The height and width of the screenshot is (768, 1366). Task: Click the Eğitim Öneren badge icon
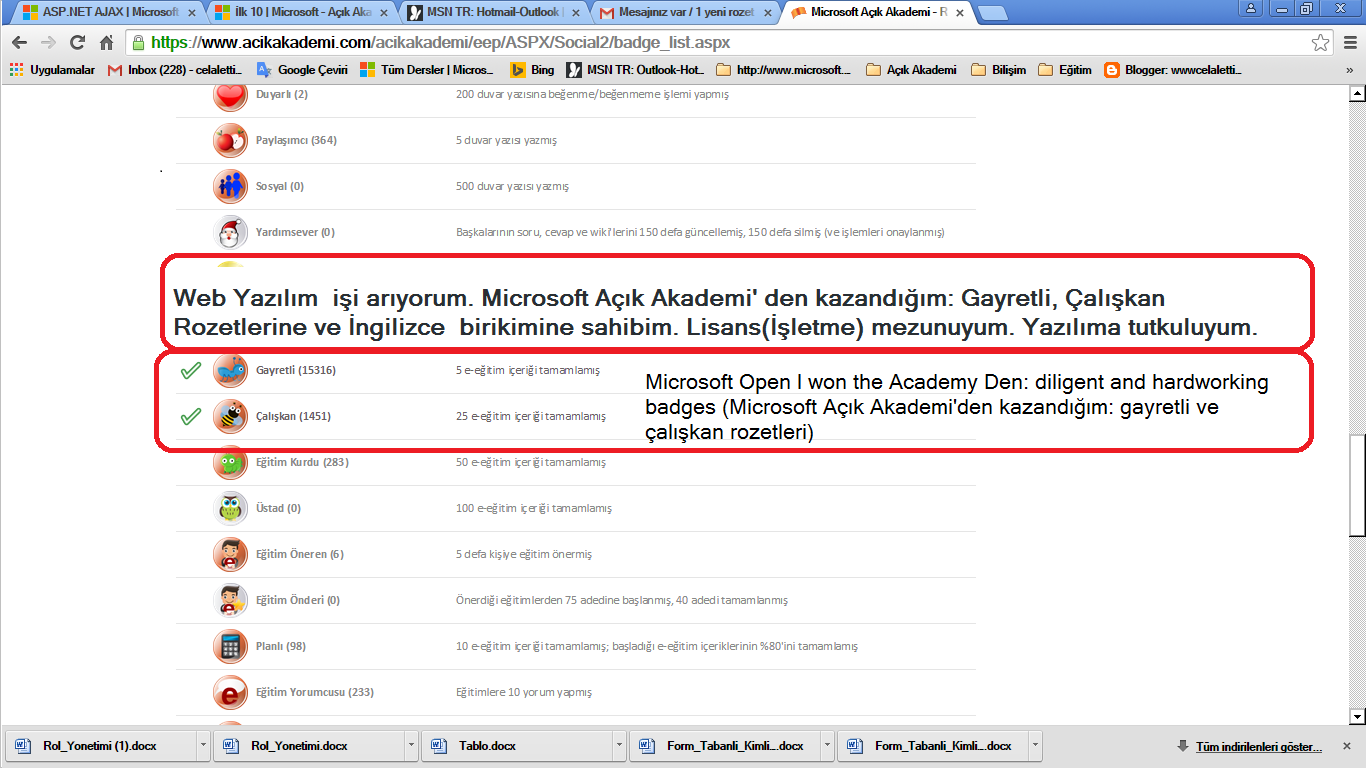click(230, 555)
